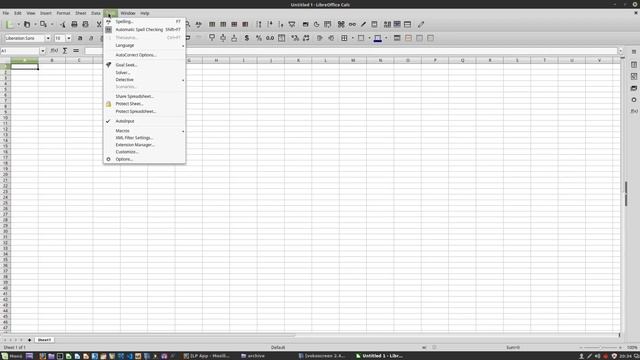
Task: Apply number format 0.0 icon
Action: [270, 38]
